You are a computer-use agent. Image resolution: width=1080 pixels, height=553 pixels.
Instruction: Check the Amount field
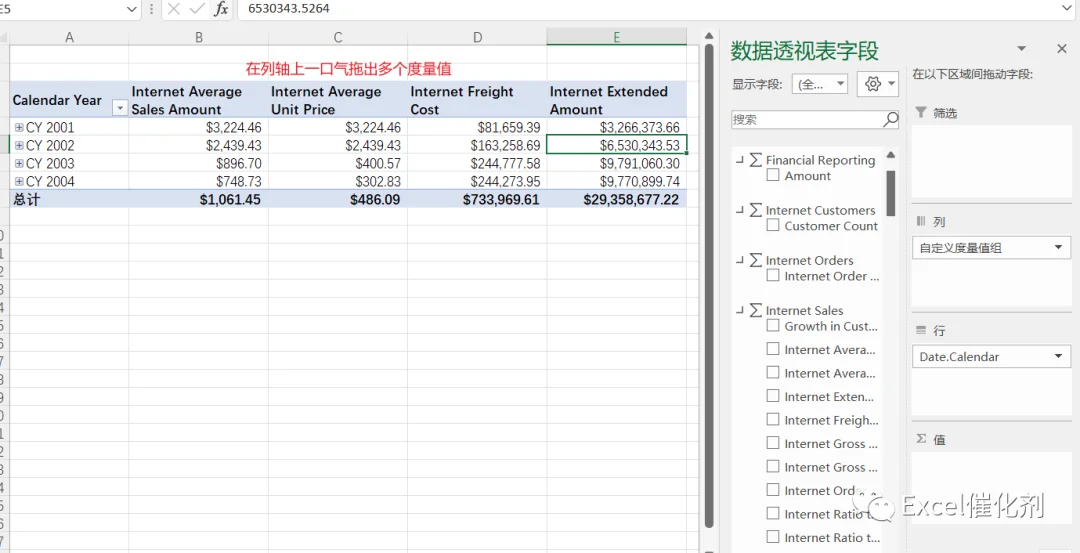point(773,176)
